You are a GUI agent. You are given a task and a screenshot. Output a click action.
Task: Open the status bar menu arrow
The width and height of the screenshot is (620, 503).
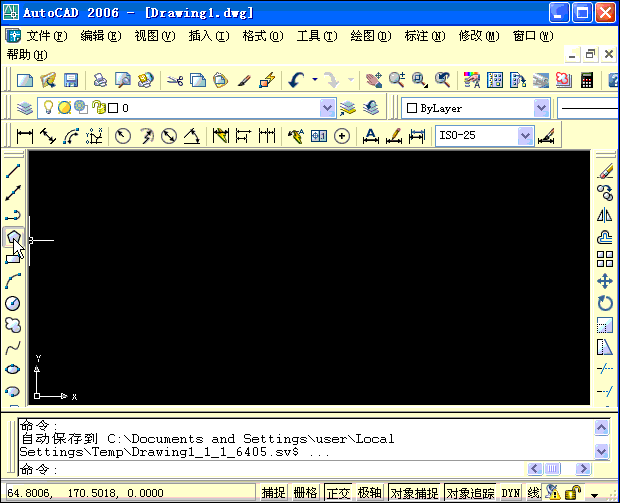594,494
